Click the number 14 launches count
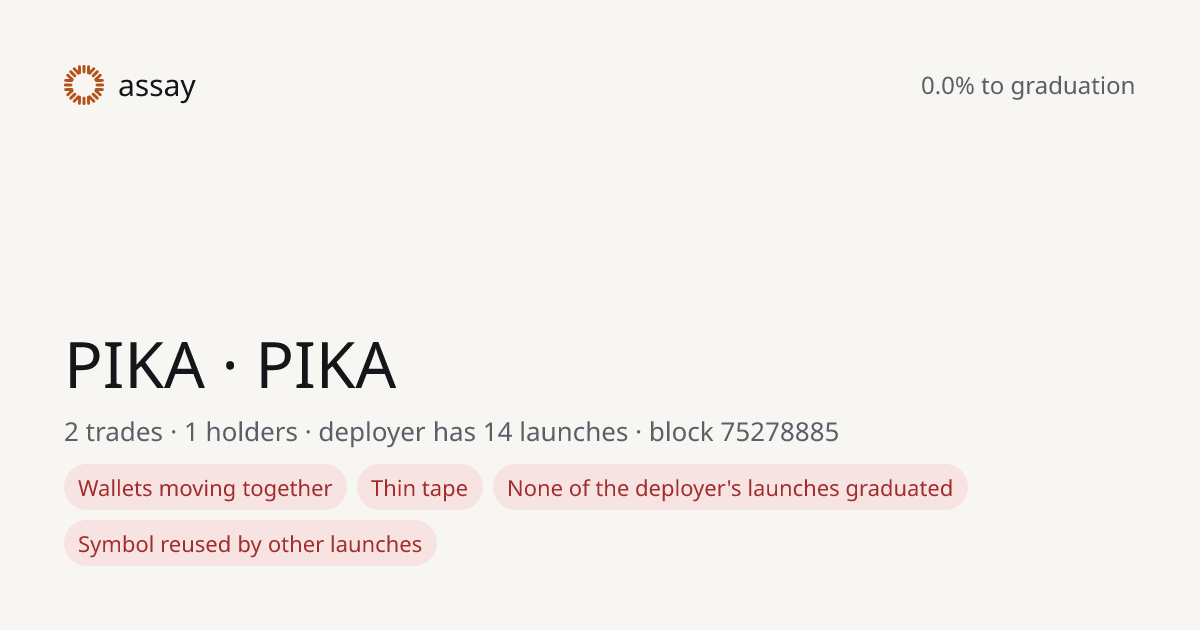 tap(498, 432)
